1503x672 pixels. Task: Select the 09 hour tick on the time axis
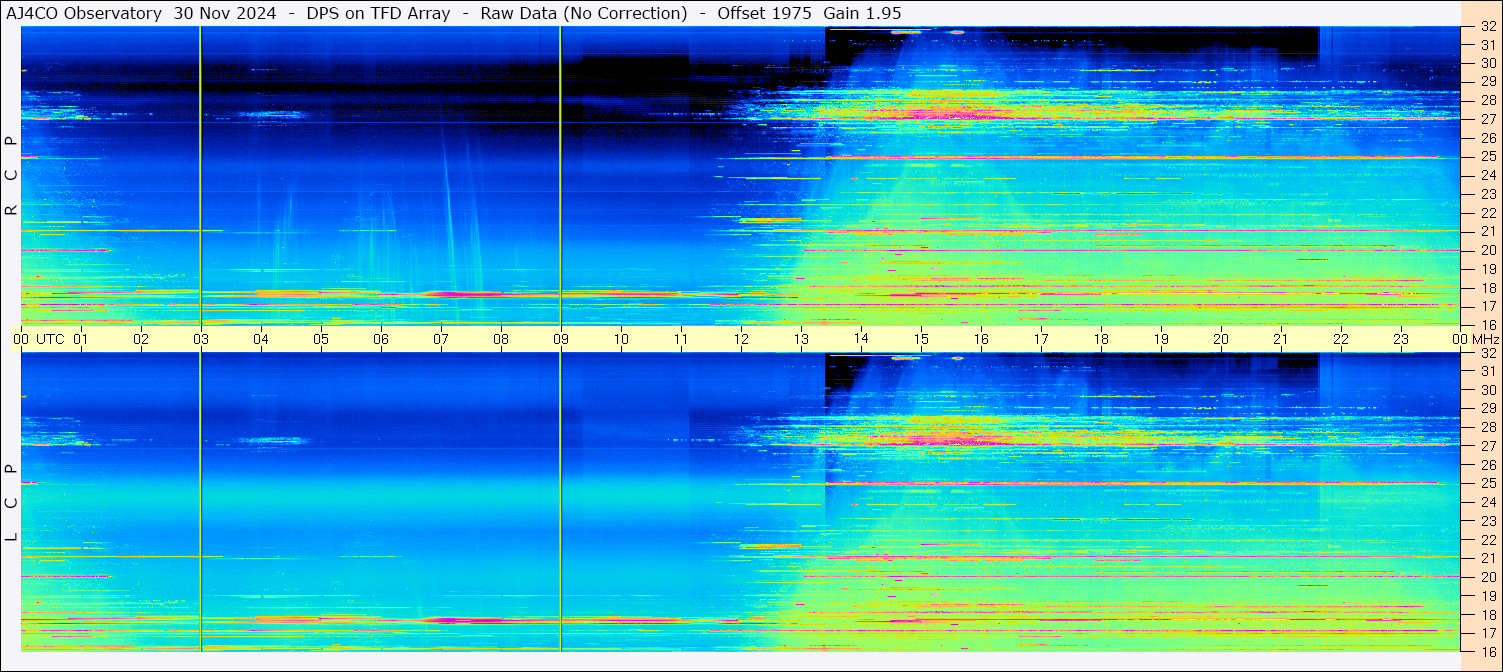[561, 339]
